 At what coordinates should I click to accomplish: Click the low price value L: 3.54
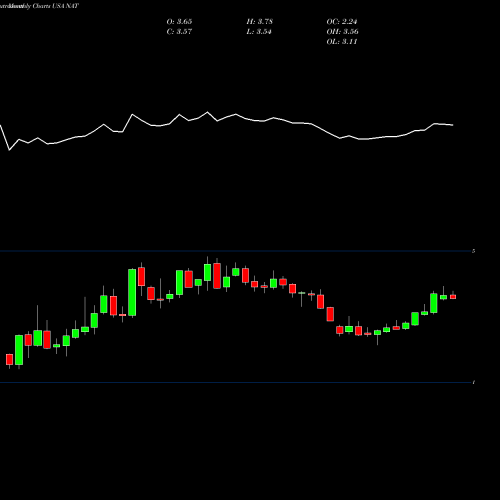[259, 32]
